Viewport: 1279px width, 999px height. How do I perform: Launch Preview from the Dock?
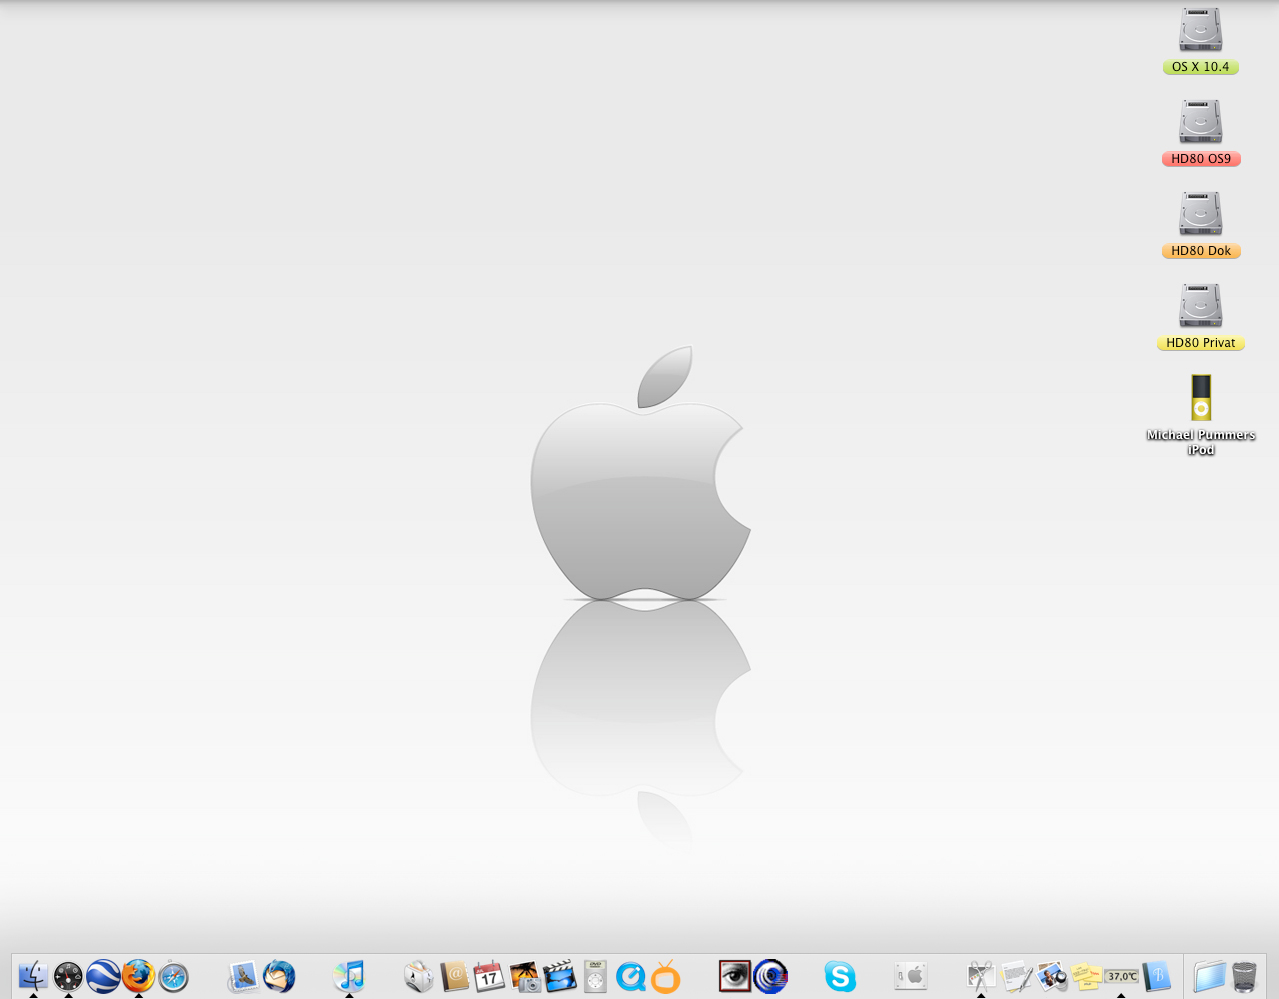tap(1051, 976)
